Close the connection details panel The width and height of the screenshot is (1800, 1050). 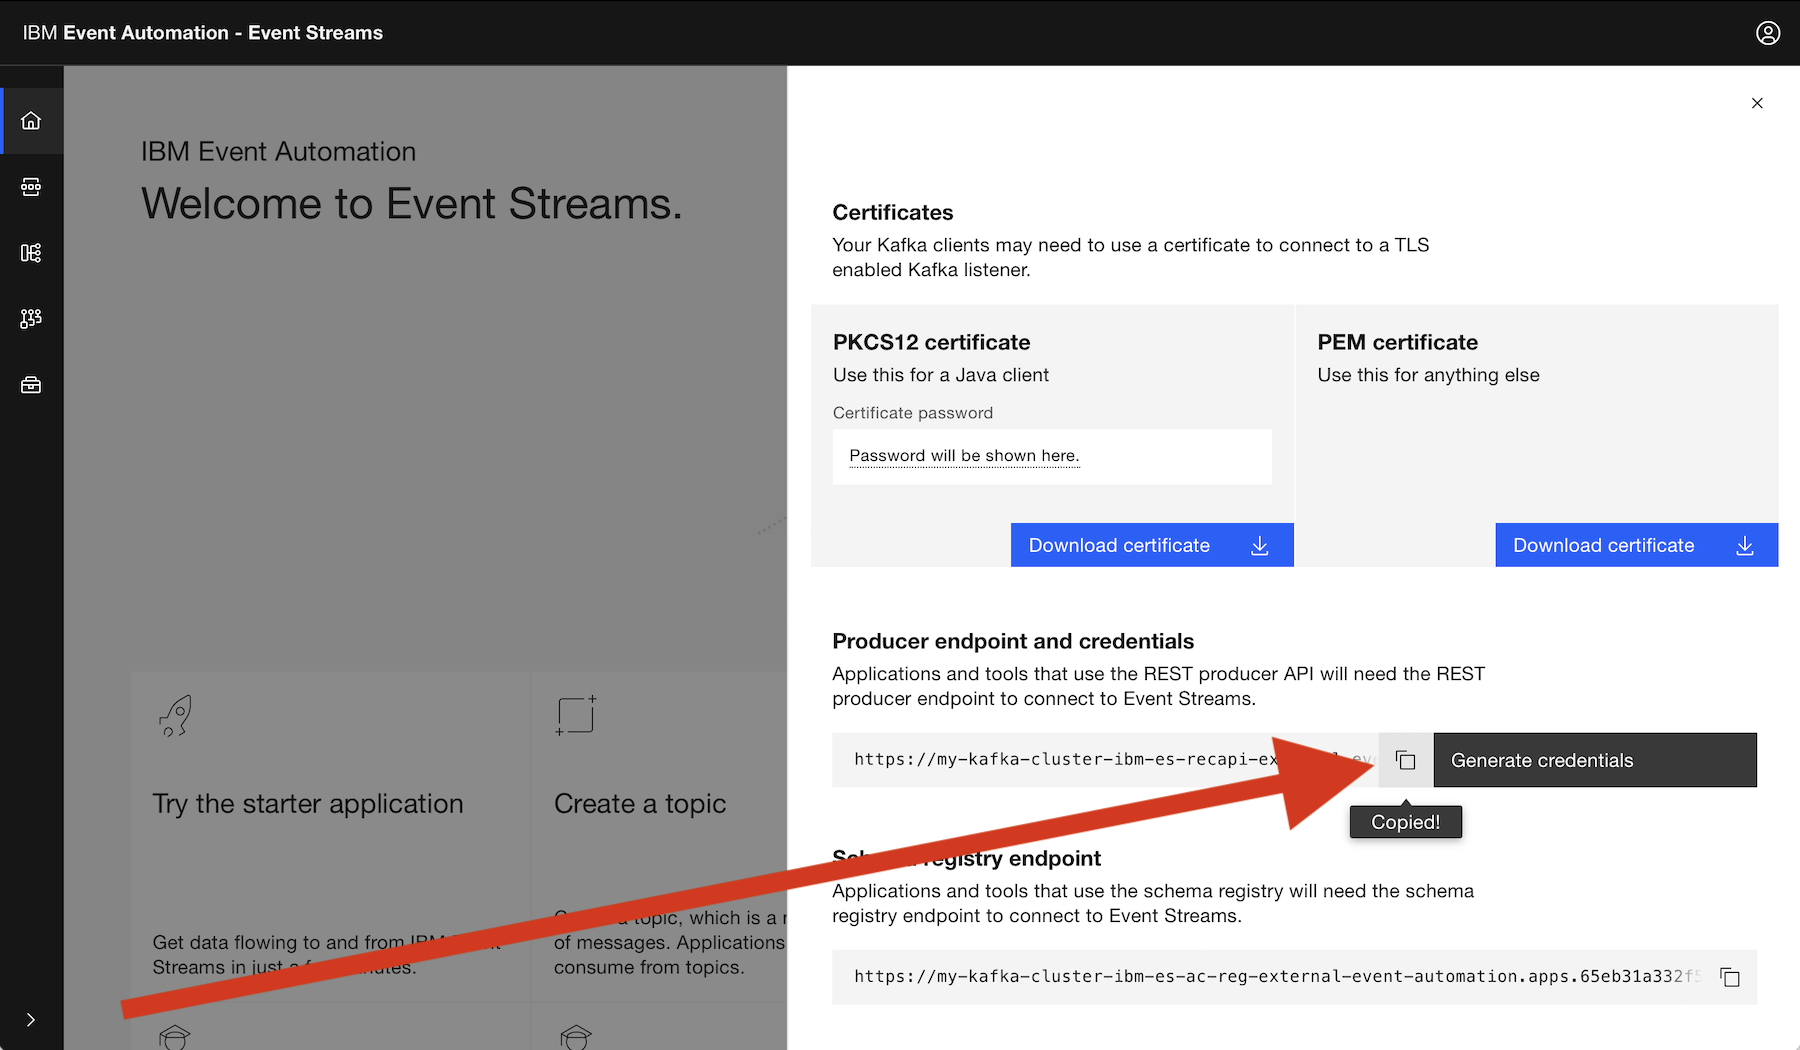[x=1756, y=103]
